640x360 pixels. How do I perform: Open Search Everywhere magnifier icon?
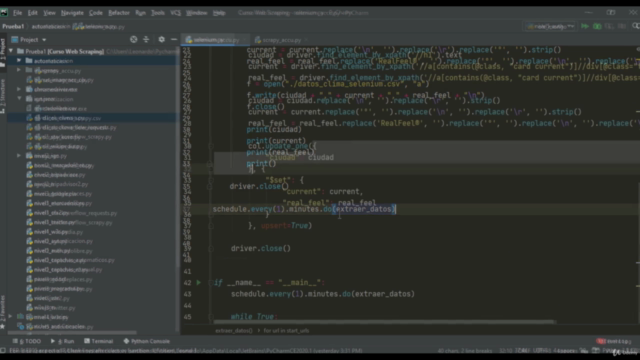click(636, 26)
